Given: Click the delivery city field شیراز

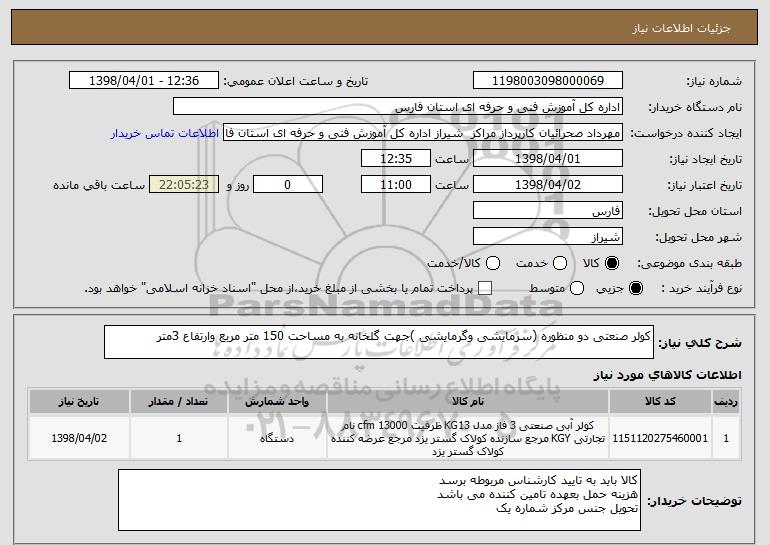Looking at the screenshot, I should [x=548, y=237].
